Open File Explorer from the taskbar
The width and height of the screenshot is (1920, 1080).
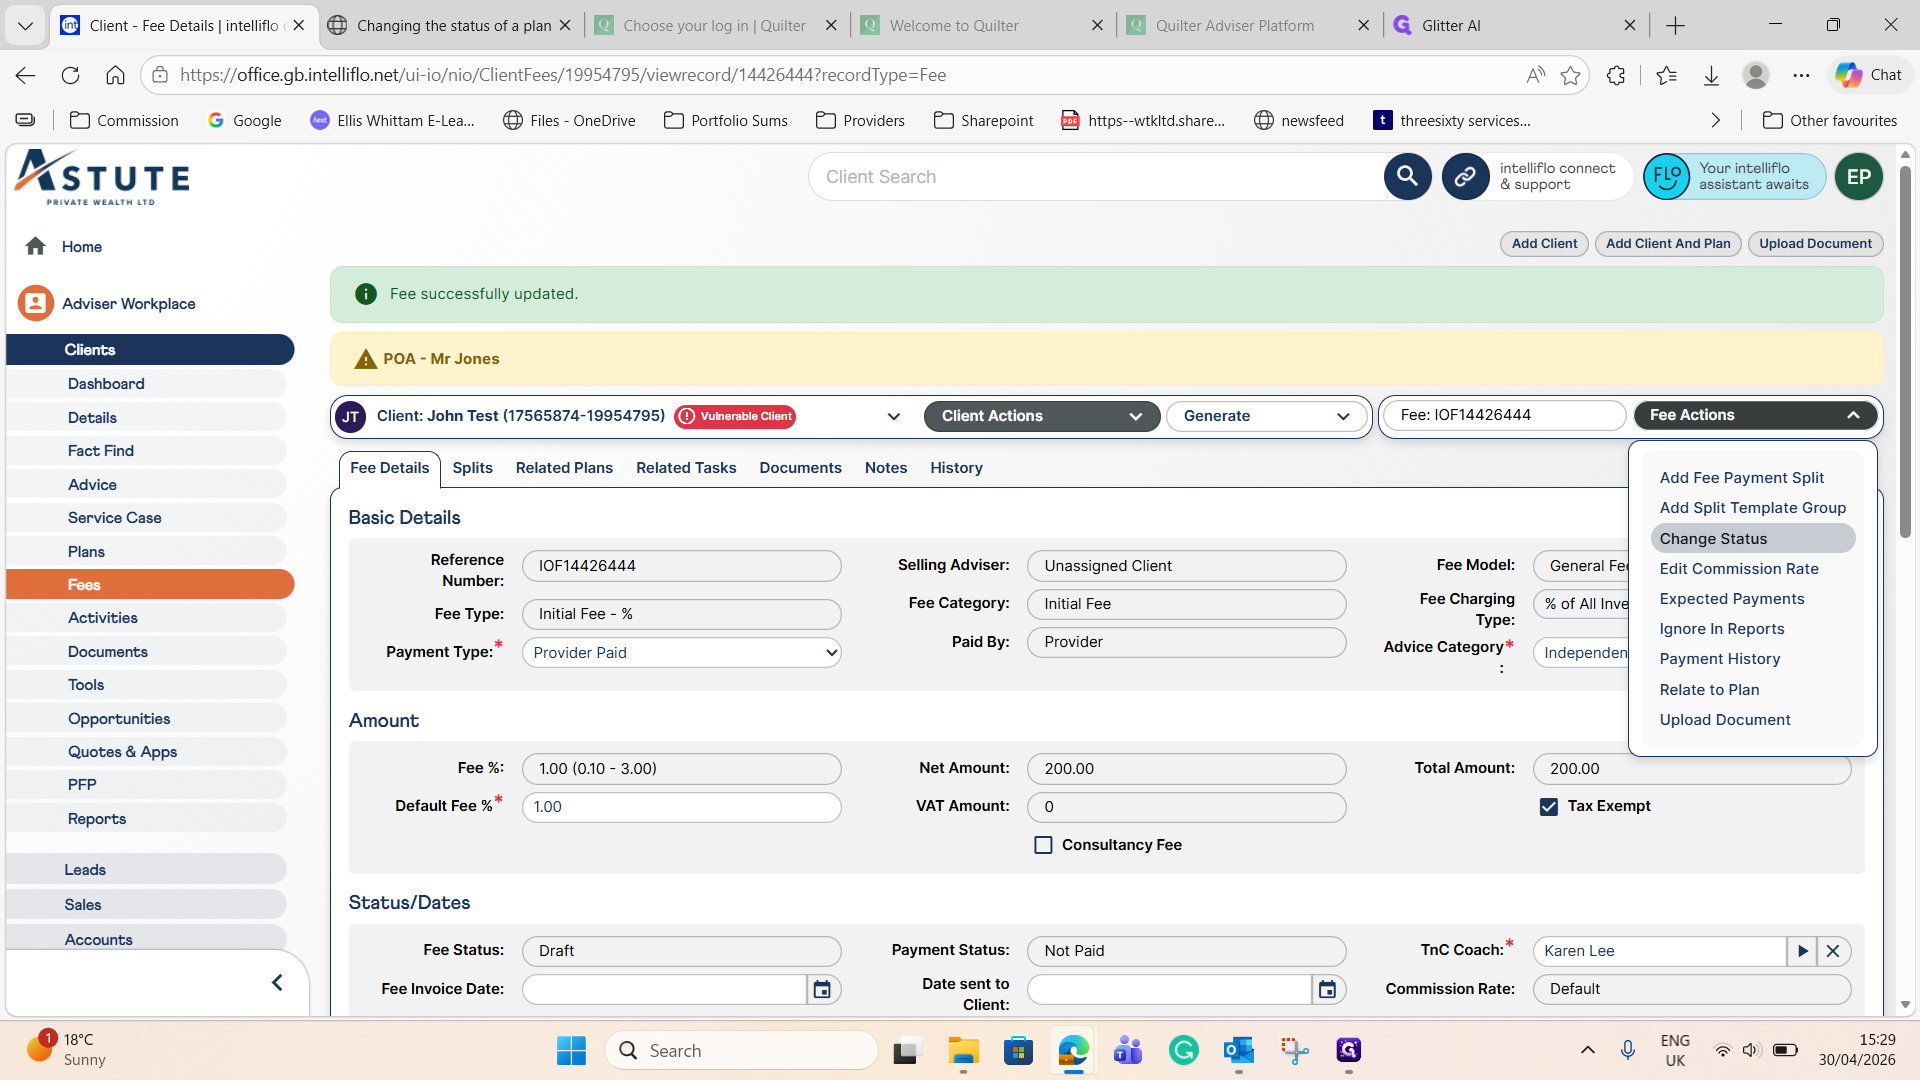tap(963, 1051)
